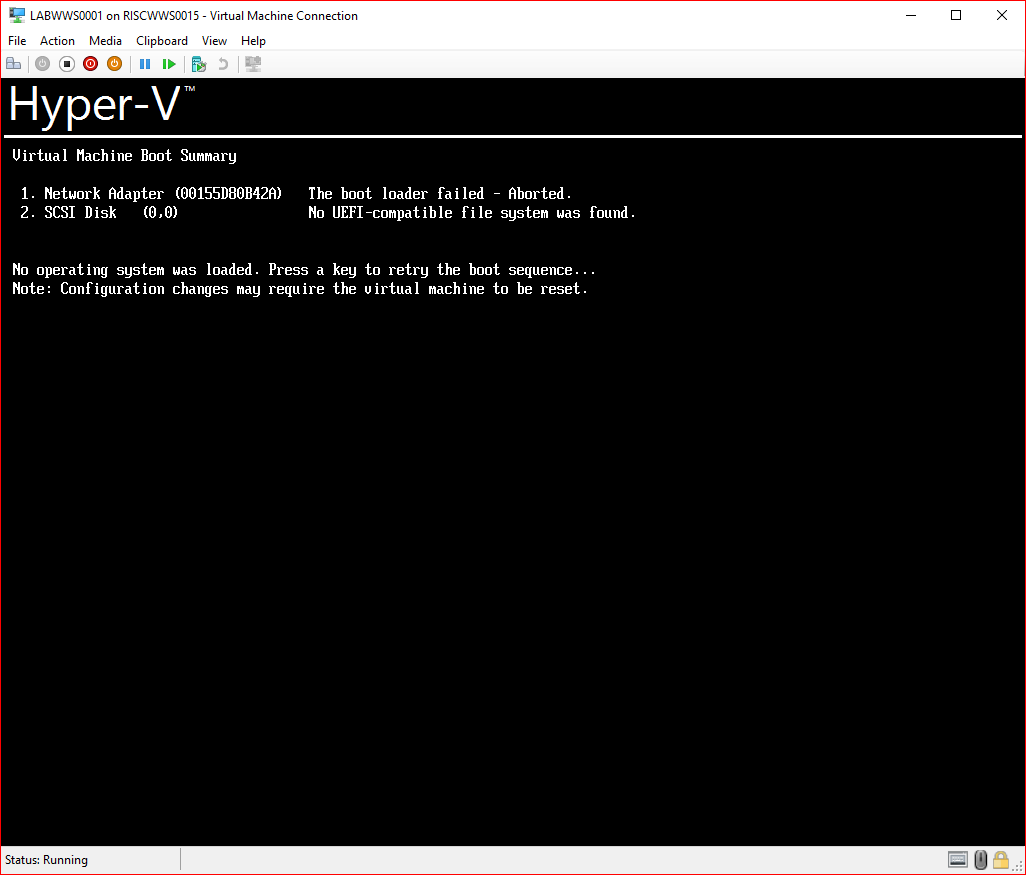Maximize the Virtual Machine Connection window

point(956,15)
